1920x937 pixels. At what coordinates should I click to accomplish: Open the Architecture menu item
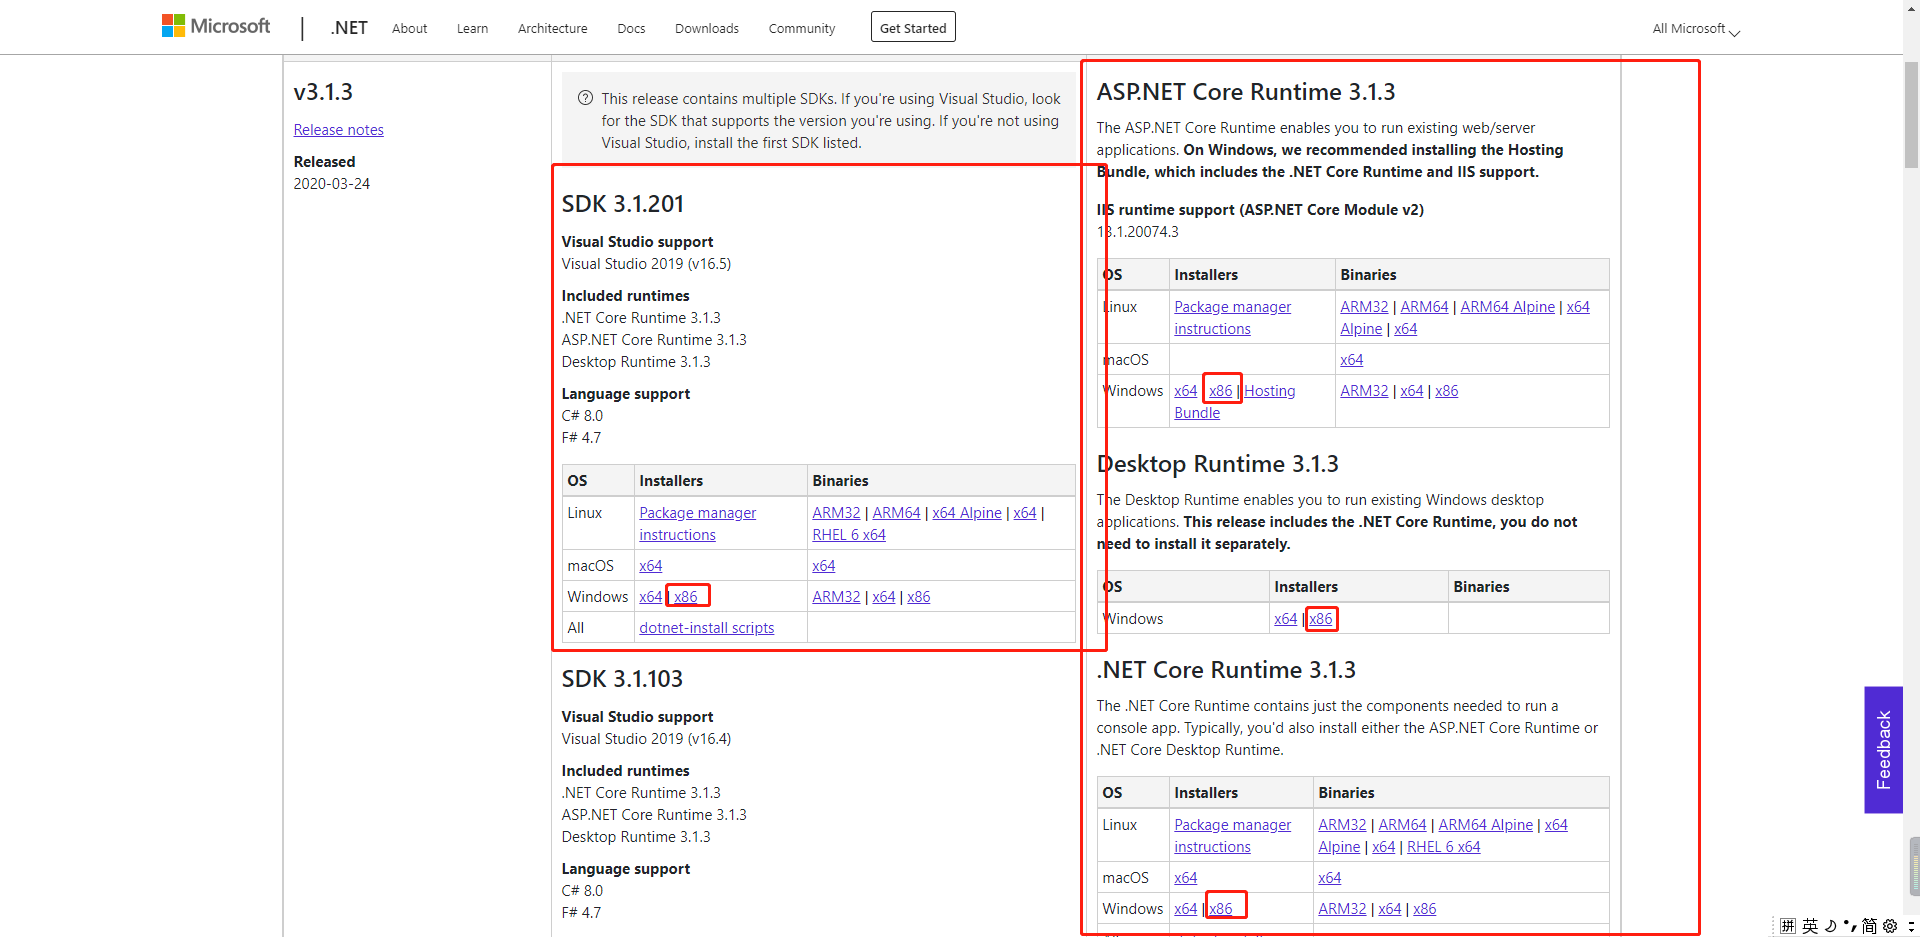click(552, 28)
